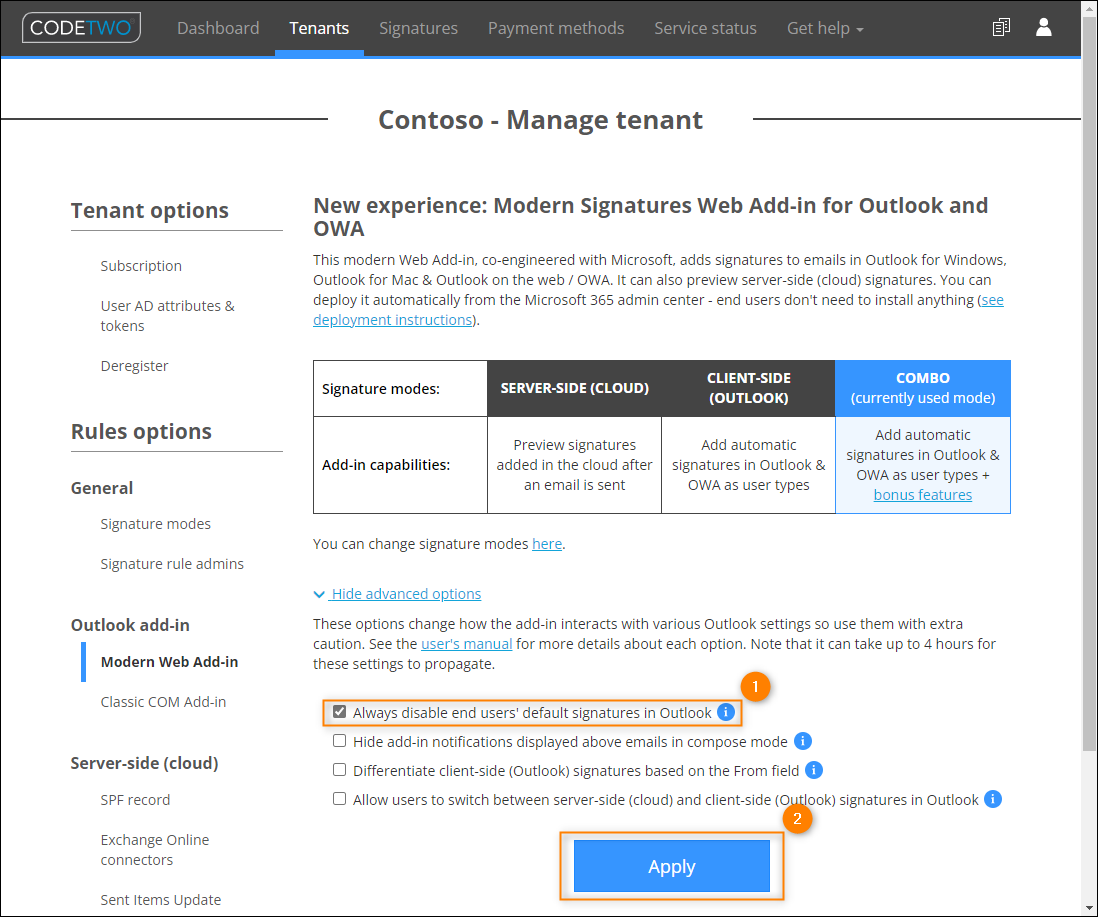
Task: Open User AD attributes & tokens
Action: tap(167, 316)
